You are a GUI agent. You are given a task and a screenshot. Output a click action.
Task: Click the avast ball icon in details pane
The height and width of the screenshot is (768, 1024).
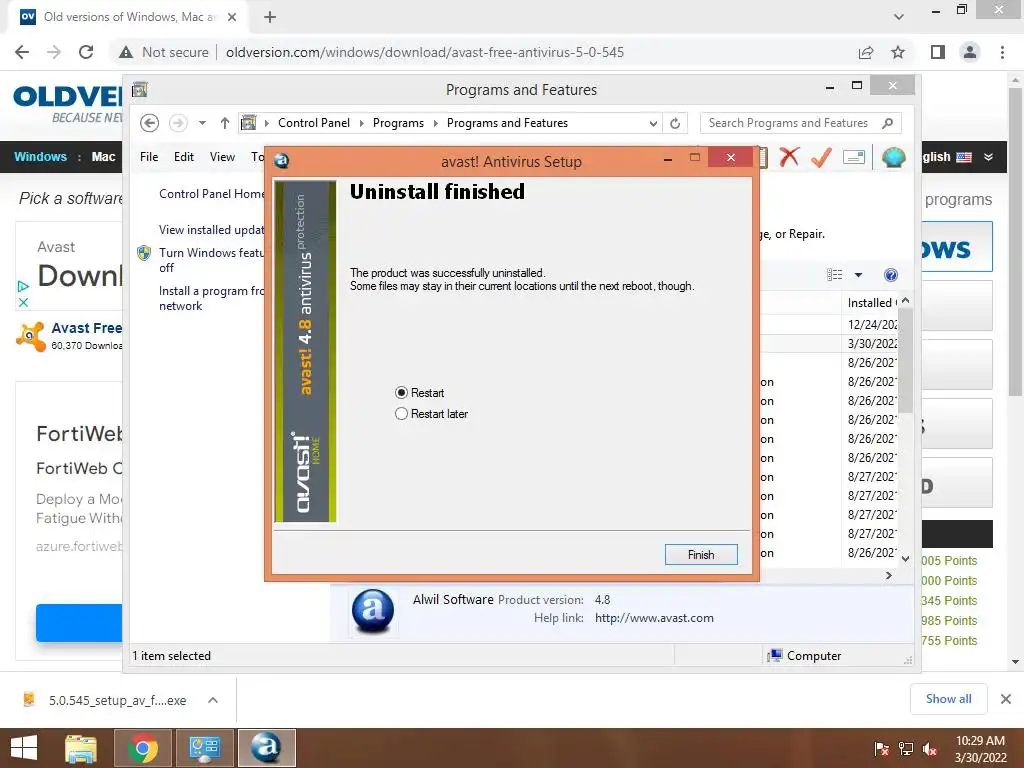[373, 611]
